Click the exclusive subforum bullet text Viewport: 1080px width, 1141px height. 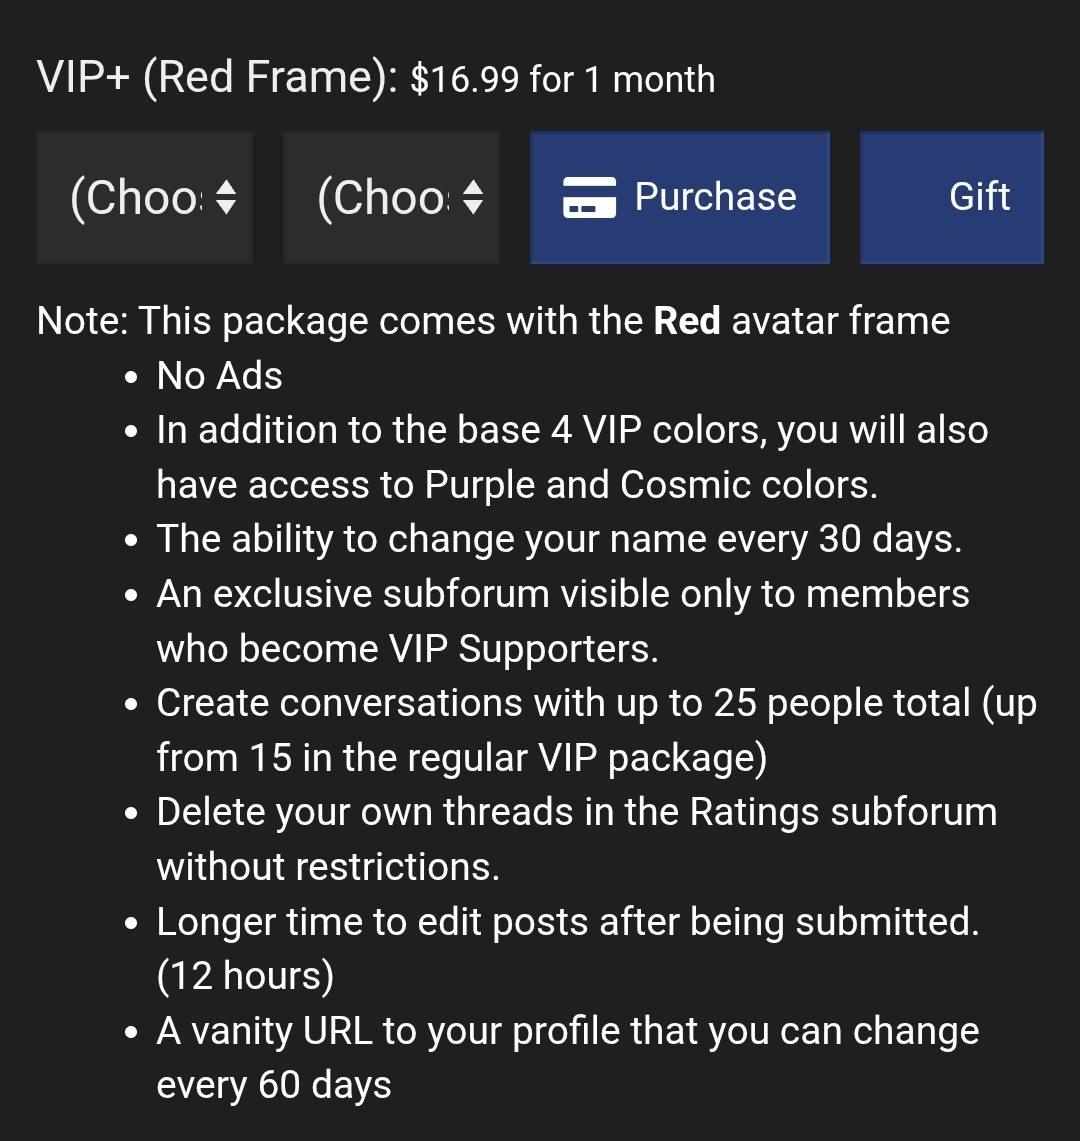560,620
